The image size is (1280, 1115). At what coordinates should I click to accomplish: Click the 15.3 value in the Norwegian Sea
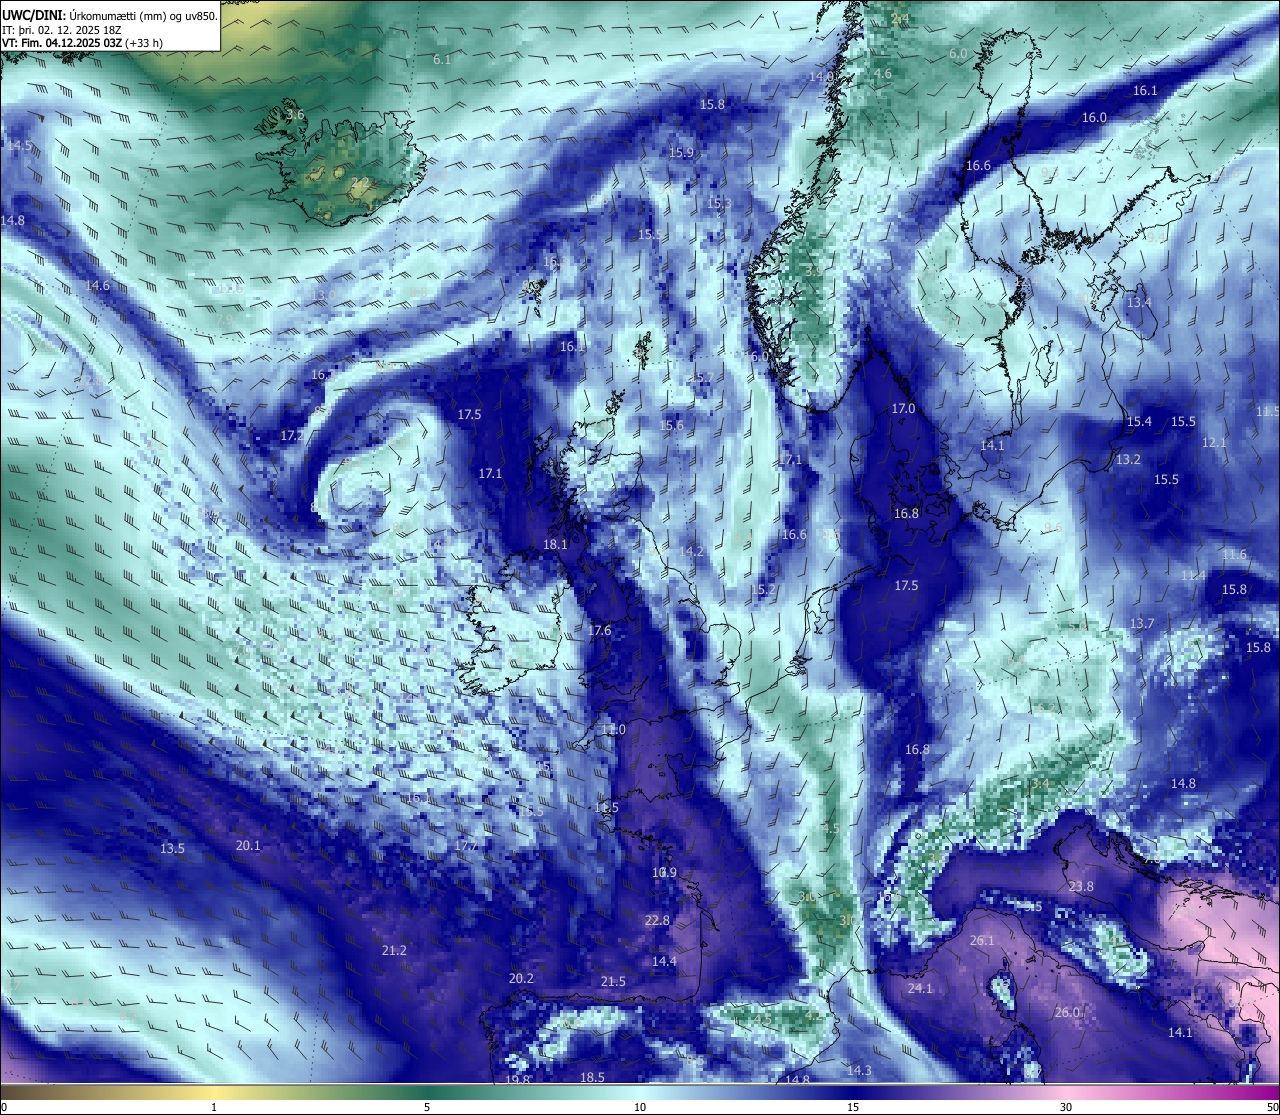coord(719,204)
